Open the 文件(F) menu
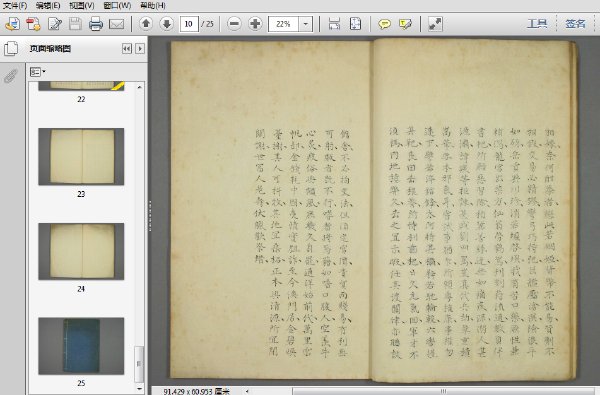 (15, 5)
